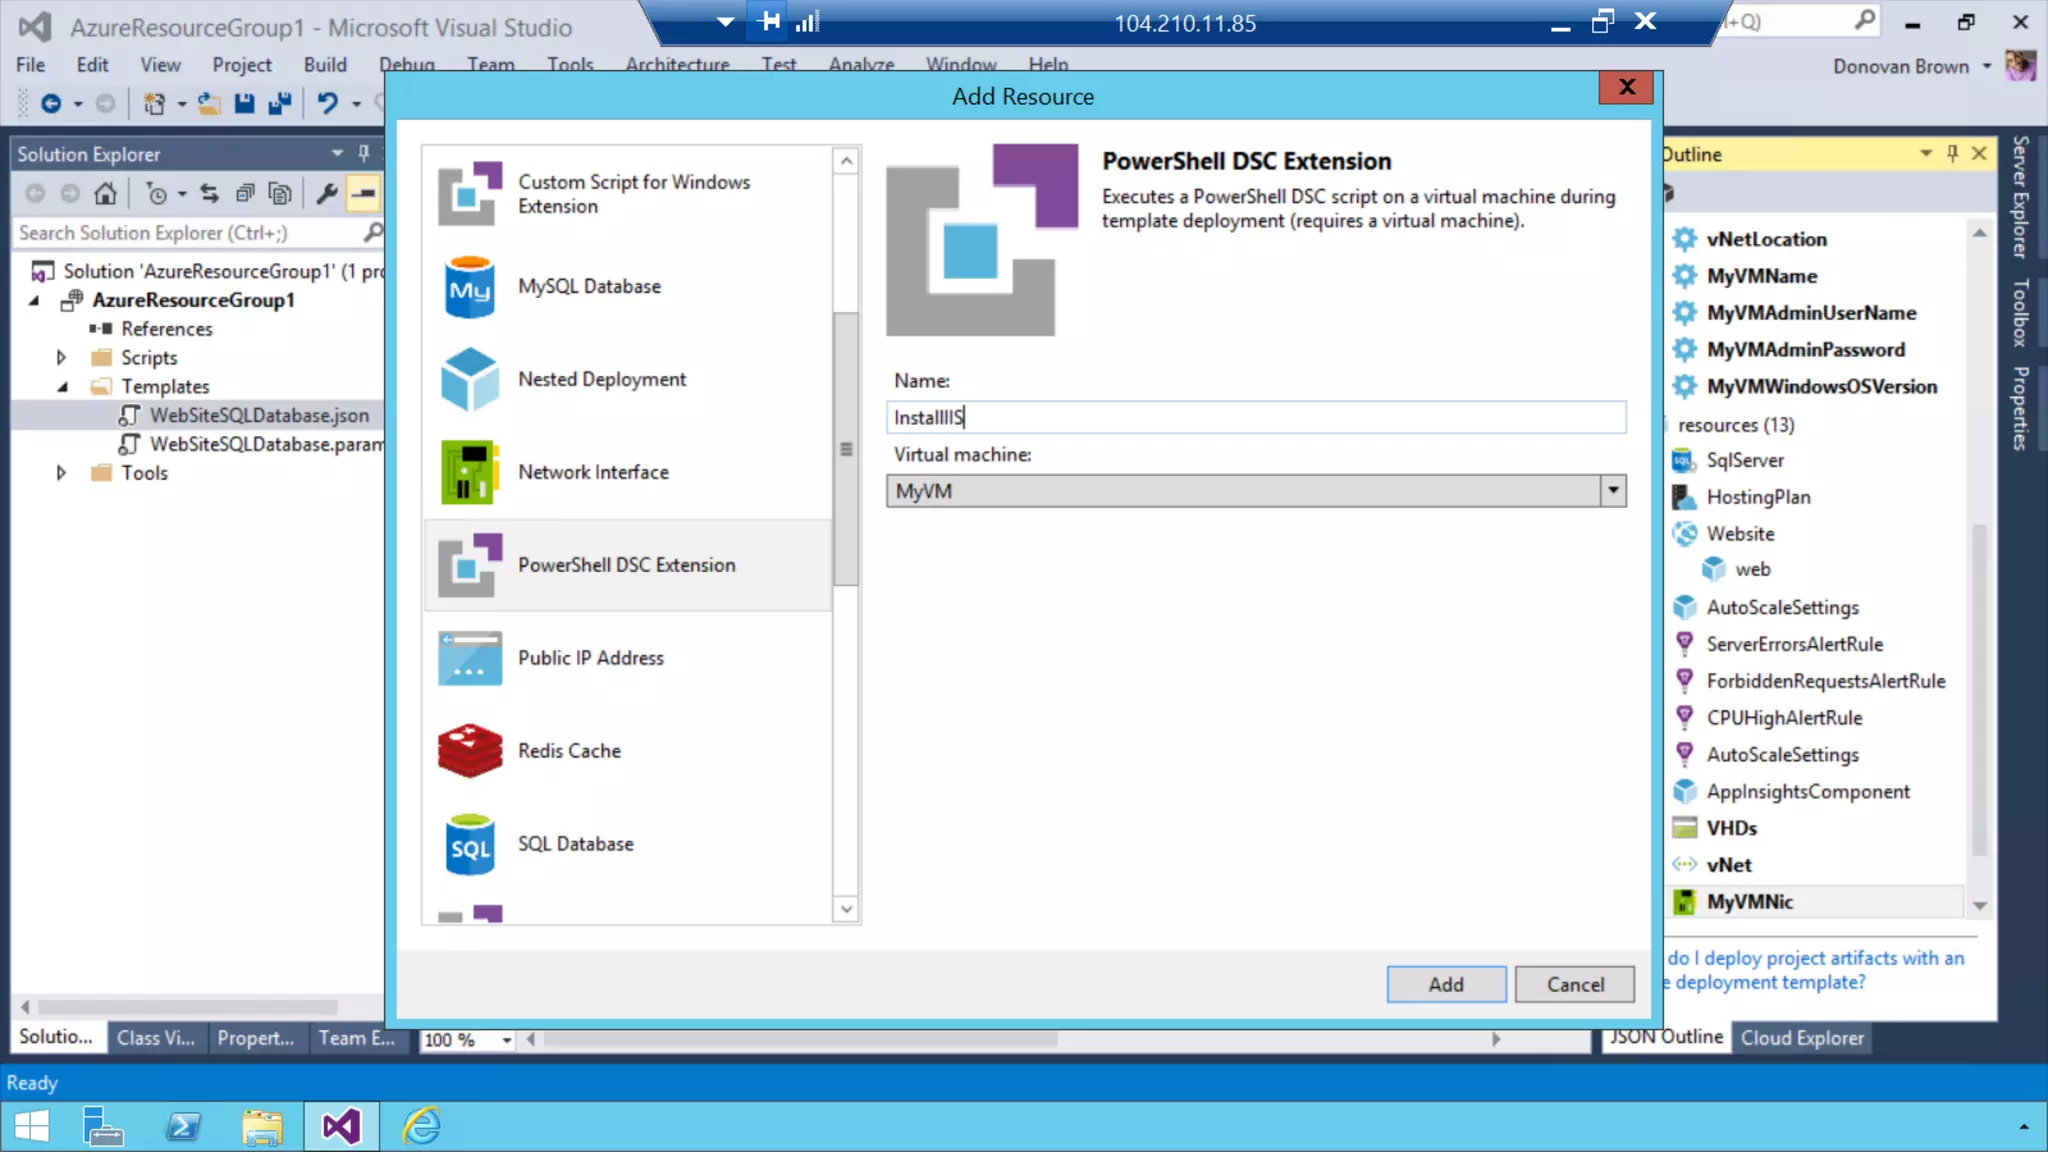The width and height of the screenshot is (2048, 1152).
Task: Toggle the Preview Selected Items button
Action: [x=364, y=193]
